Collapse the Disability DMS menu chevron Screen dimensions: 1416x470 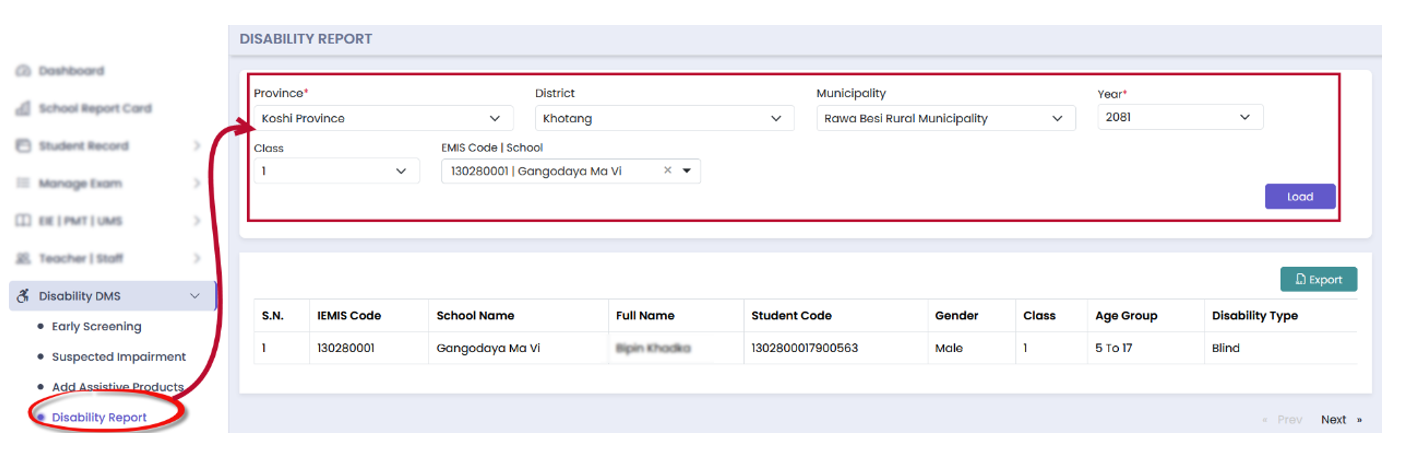tap(195, 296)
